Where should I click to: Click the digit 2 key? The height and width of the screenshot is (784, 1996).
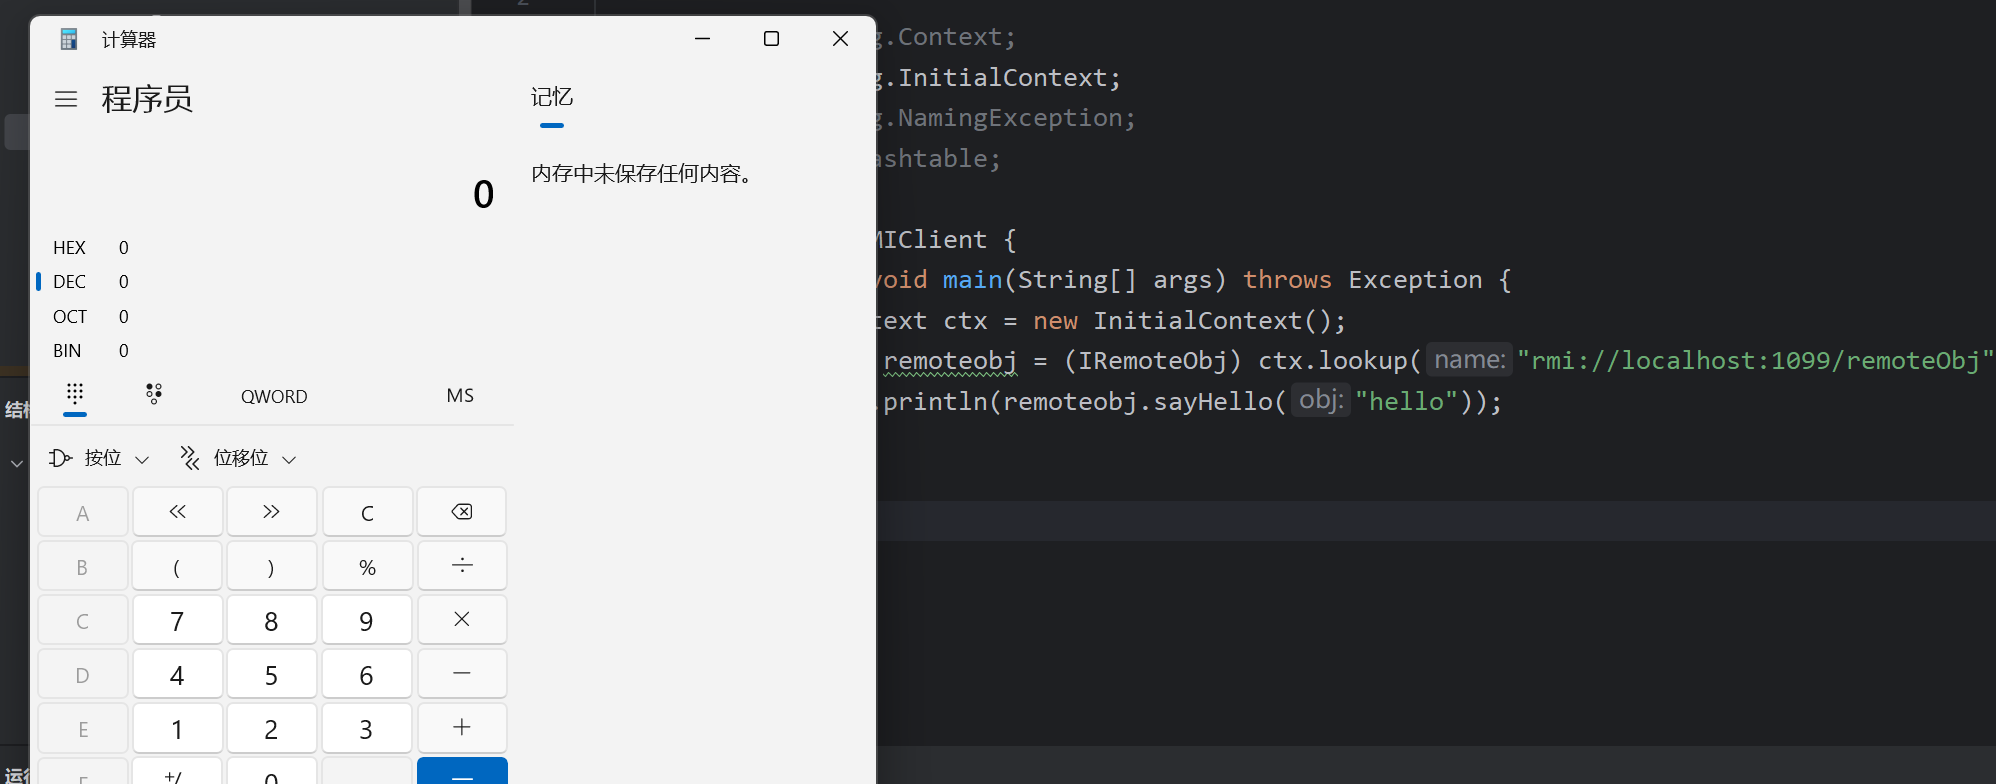271,728
